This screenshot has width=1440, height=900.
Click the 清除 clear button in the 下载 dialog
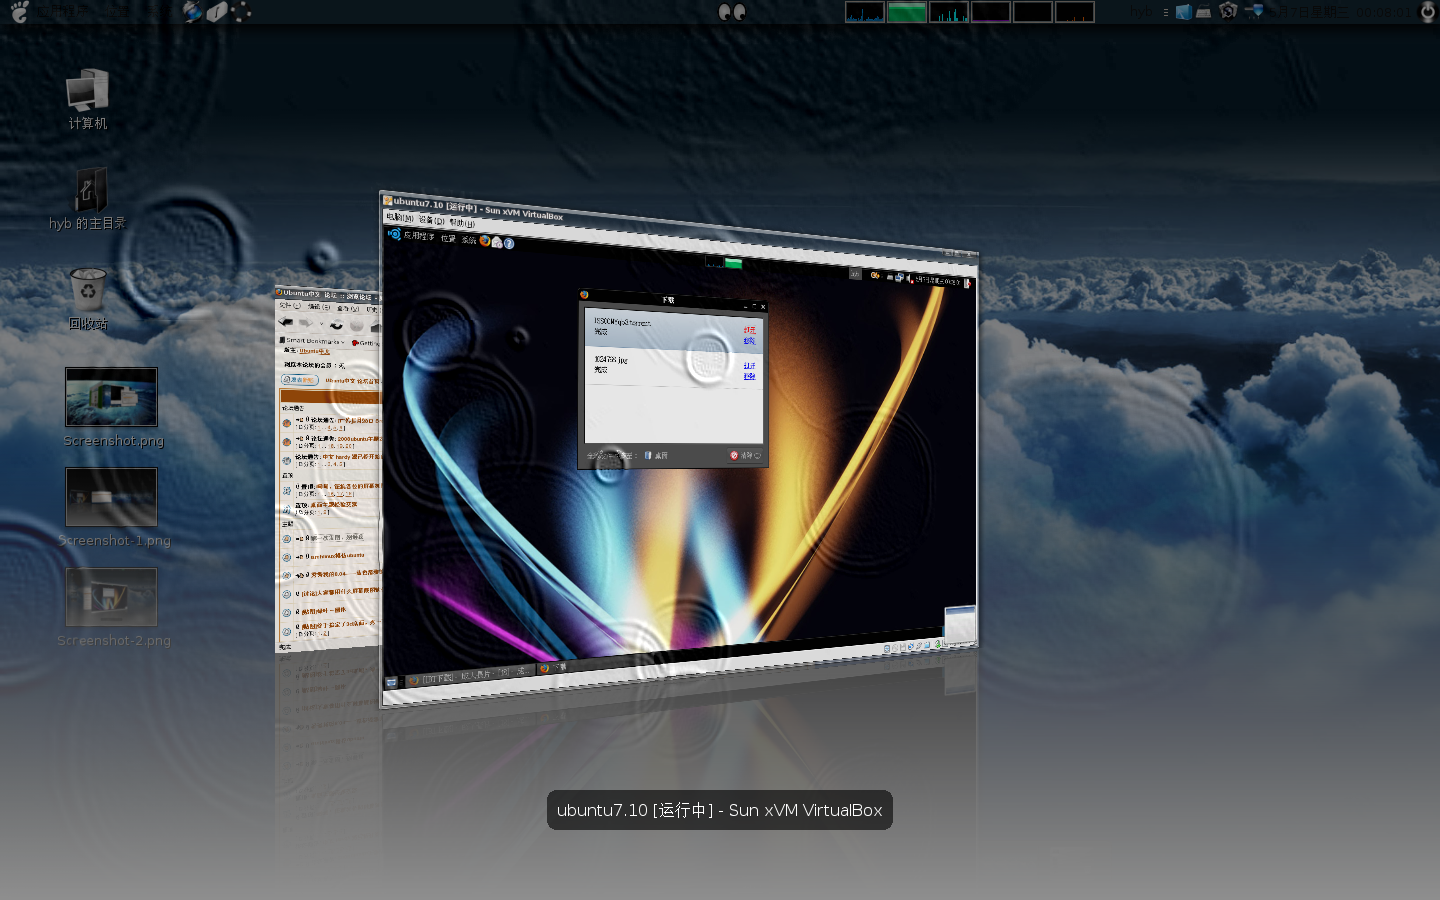[745, 455]
